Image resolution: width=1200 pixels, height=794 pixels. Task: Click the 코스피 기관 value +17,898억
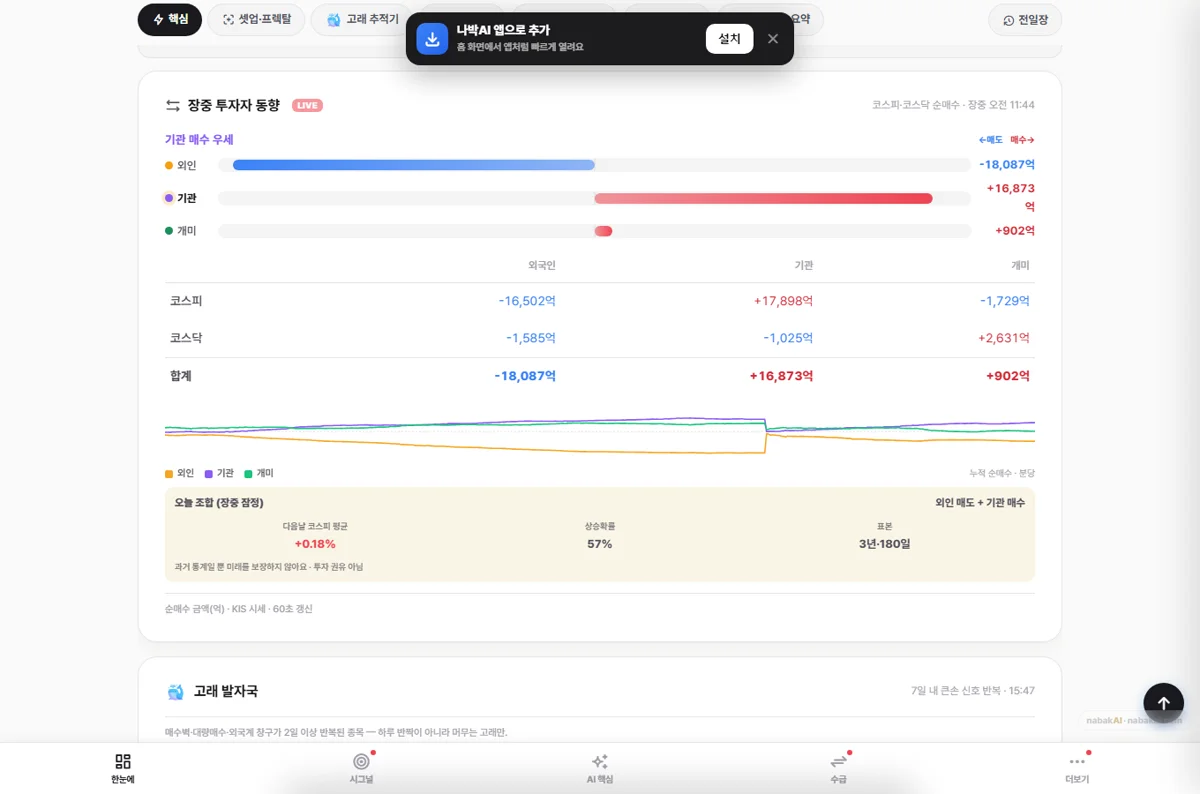[783, 301]
